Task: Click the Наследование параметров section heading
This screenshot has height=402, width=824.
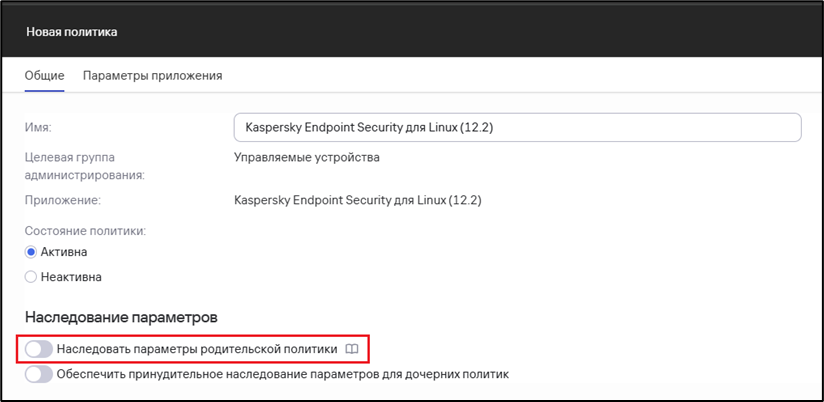Action: [x=121, y=317]
